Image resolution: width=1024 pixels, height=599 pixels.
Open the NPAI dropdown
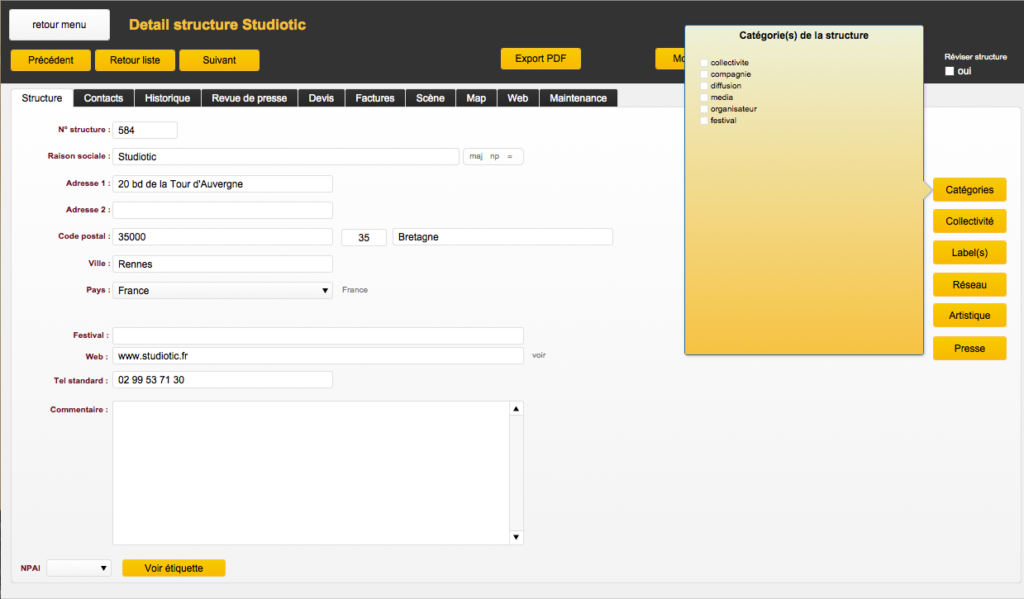click(78, 568)
